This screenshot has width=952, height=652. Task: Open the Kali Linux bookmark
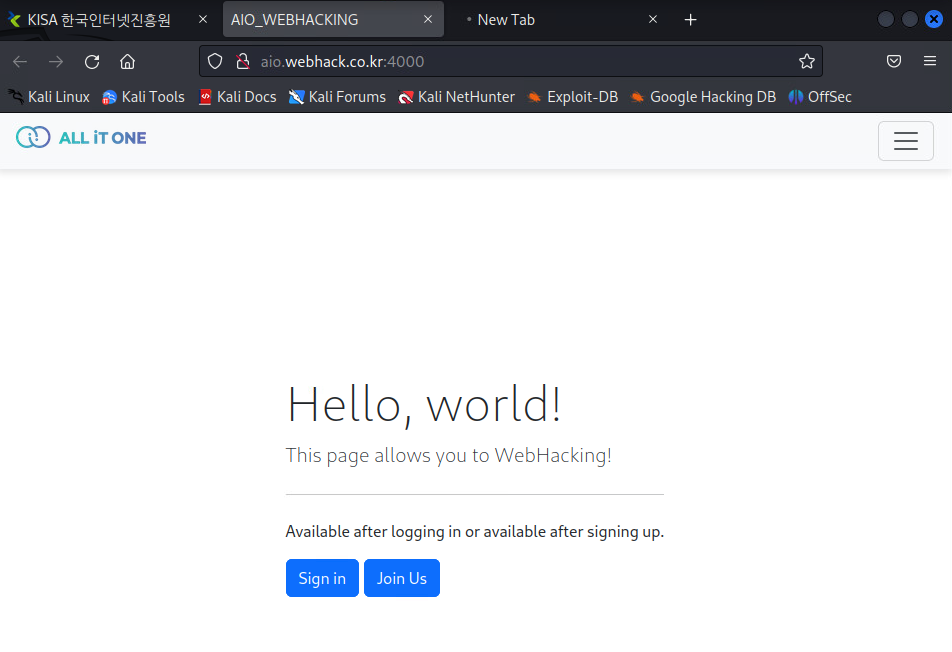(49, 97)
